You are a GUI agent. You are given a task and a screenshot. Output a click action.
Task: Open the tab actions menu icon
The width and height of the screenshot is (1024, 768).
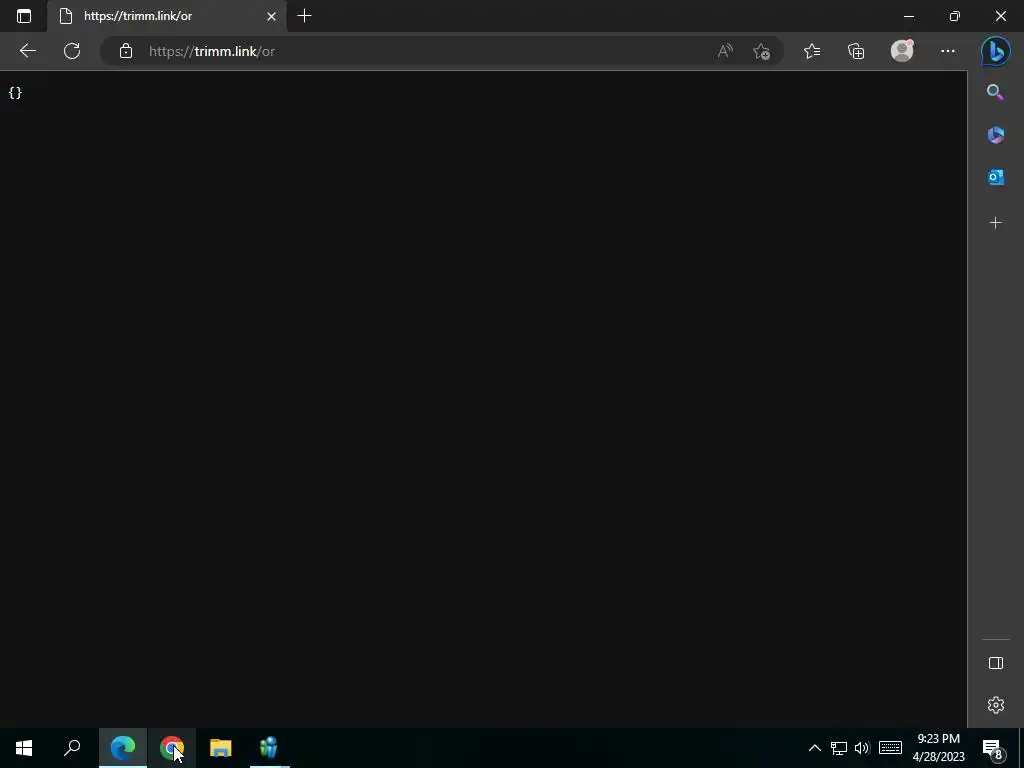click(x=24, y=16)
